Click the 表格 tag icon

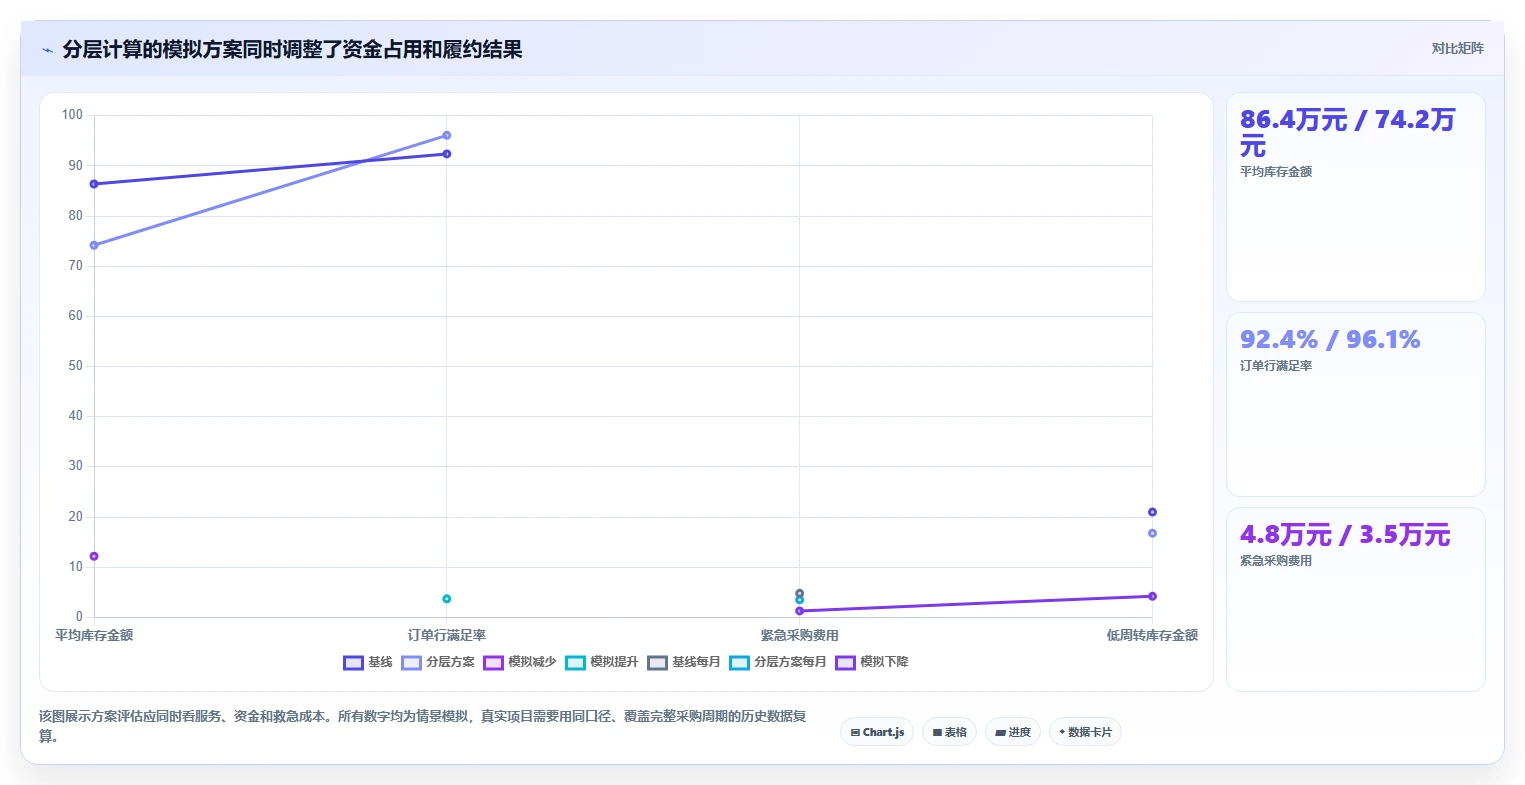tap(937, 733)
